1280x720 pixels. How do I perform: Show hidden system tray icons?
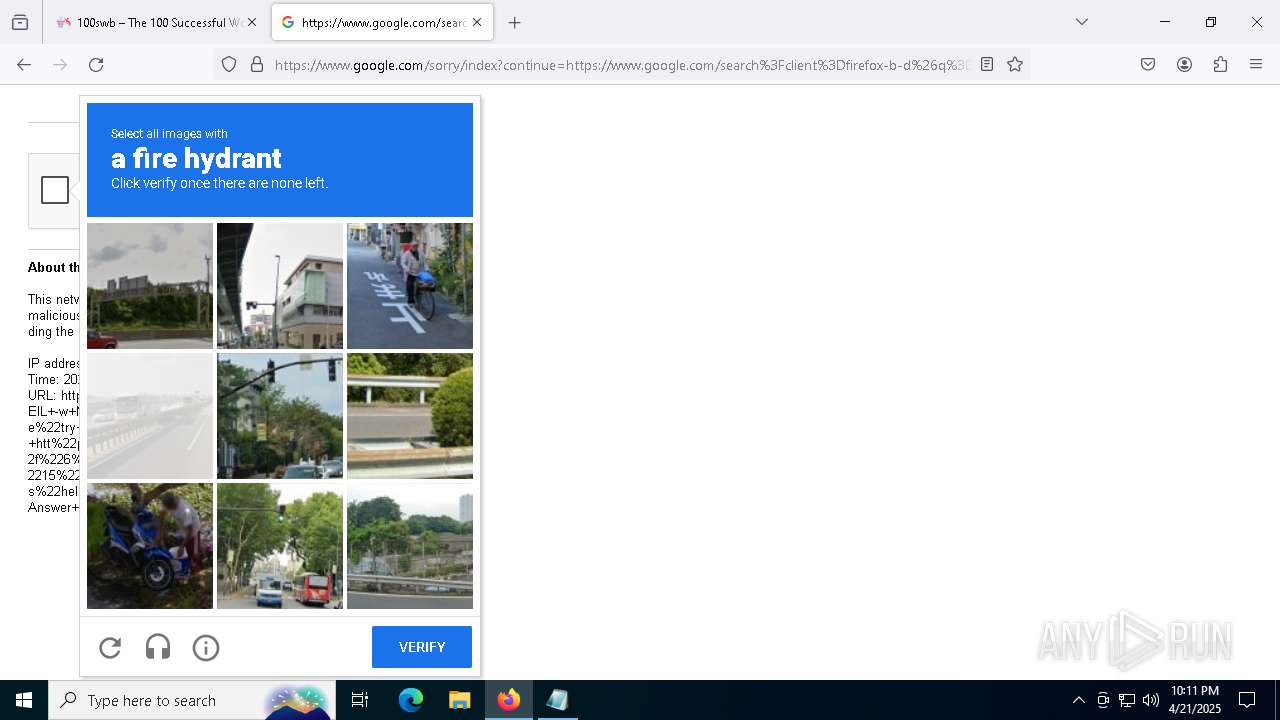pyautogui.click(x=1078, y=700)
